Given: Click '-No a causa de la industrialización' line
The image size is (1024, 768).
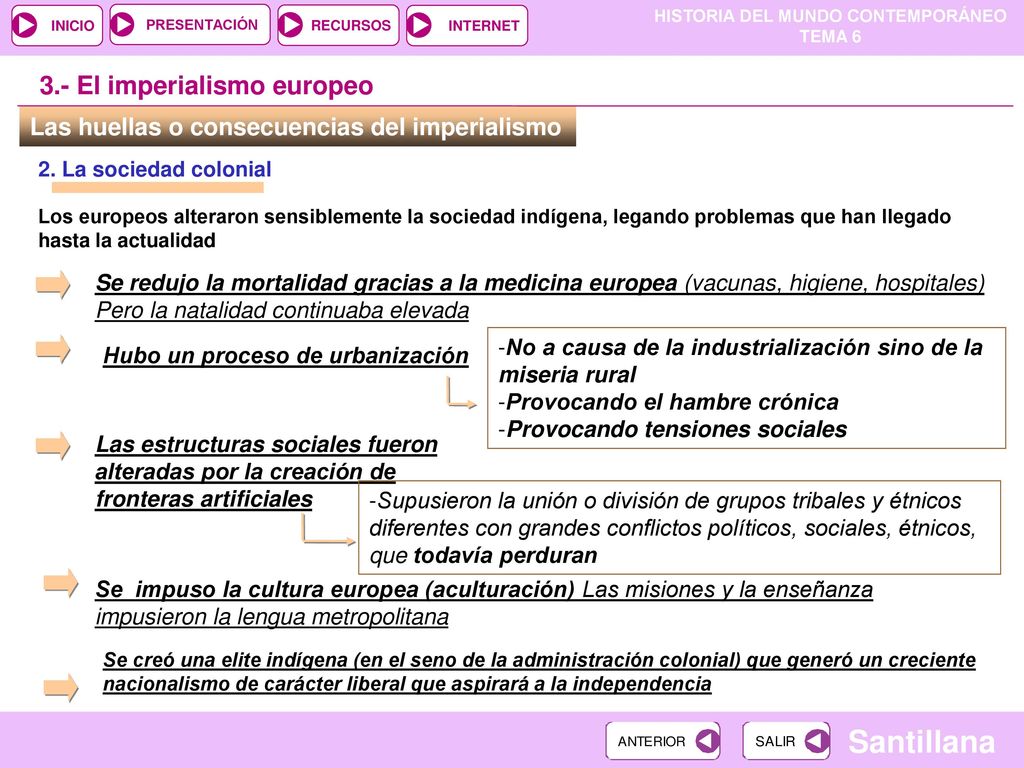Looking at the screenshot, I should click(741, 347).
